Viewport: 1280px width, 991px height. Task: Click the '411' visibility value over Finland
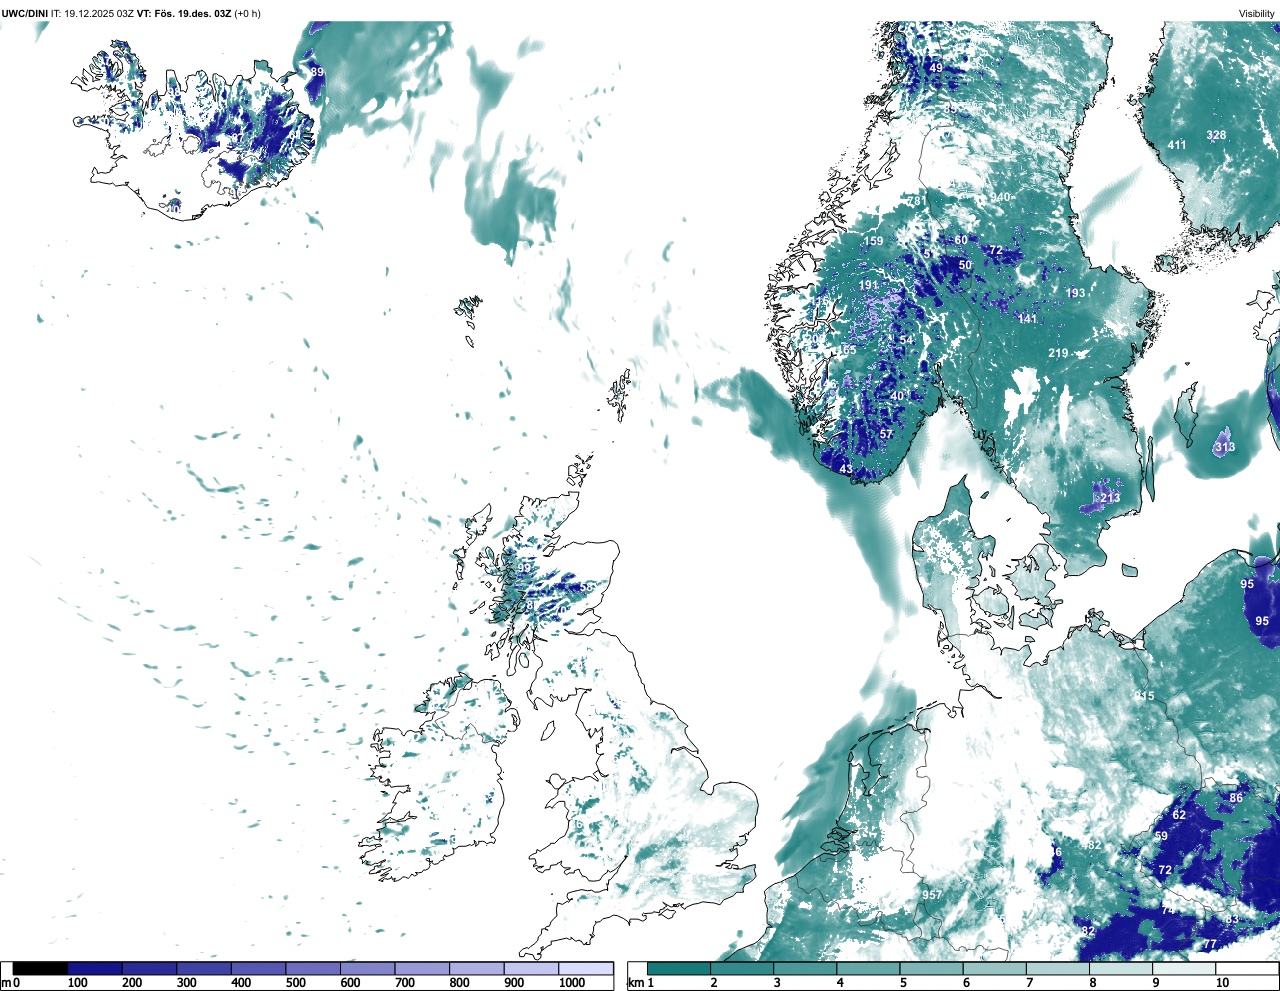(1177, 145)
